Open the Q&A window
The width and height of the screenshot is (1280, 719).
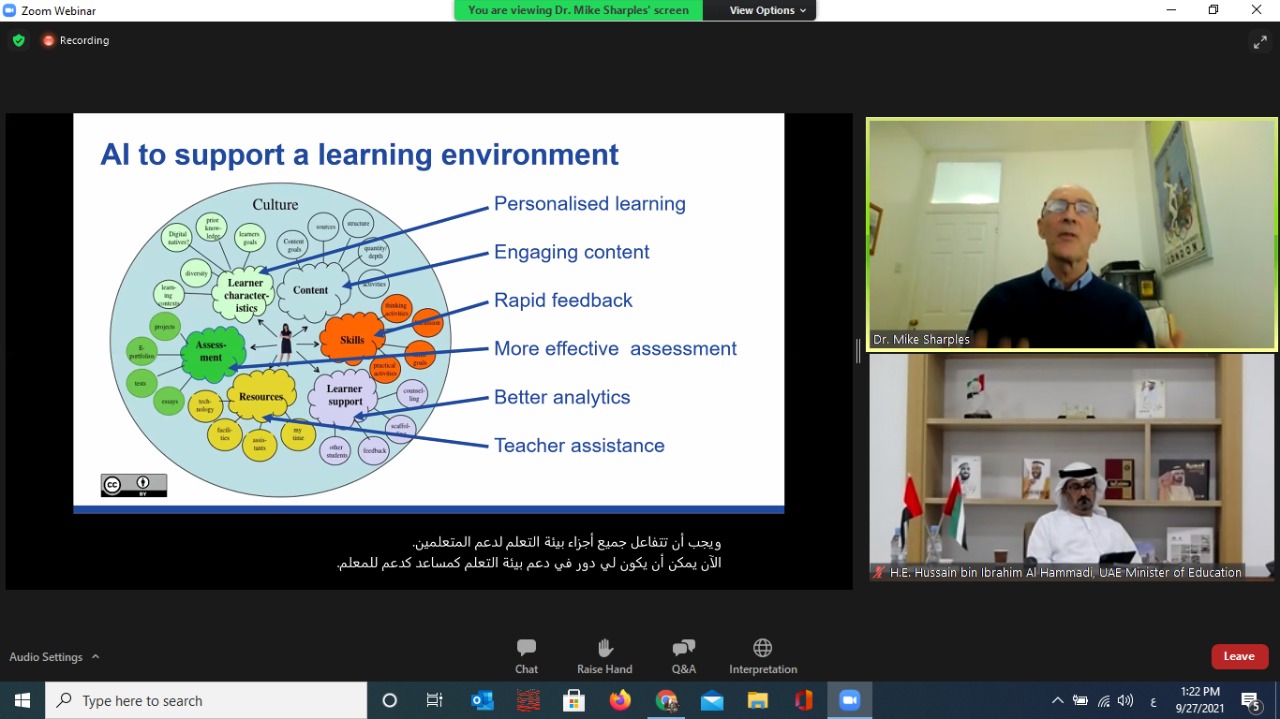coord(684,655)
